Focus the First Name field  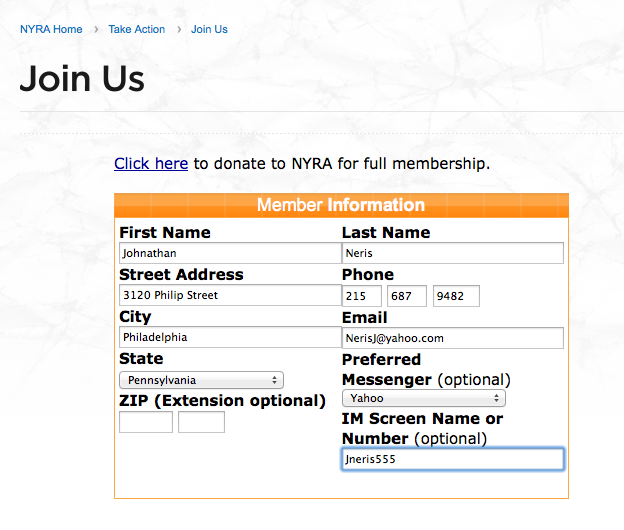click(x=229, y=253)
